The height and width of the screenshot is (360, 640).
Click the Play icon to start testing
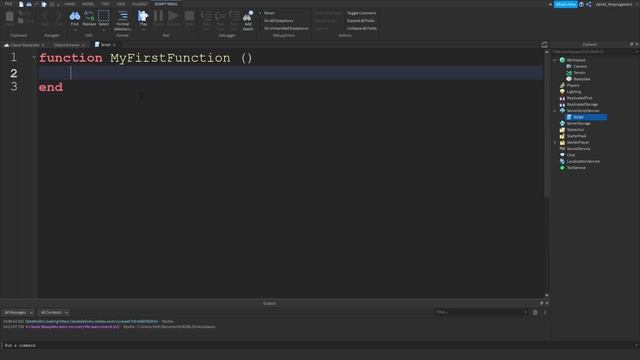coord(143,16)
